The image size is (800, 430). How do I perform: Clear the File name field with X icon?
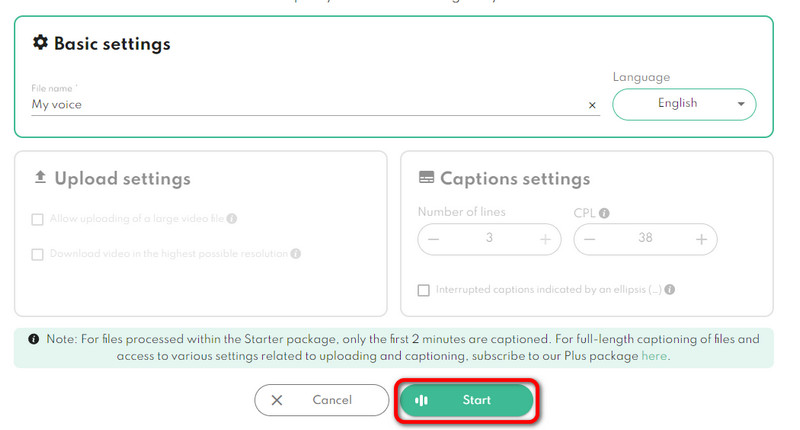[592, 105]
